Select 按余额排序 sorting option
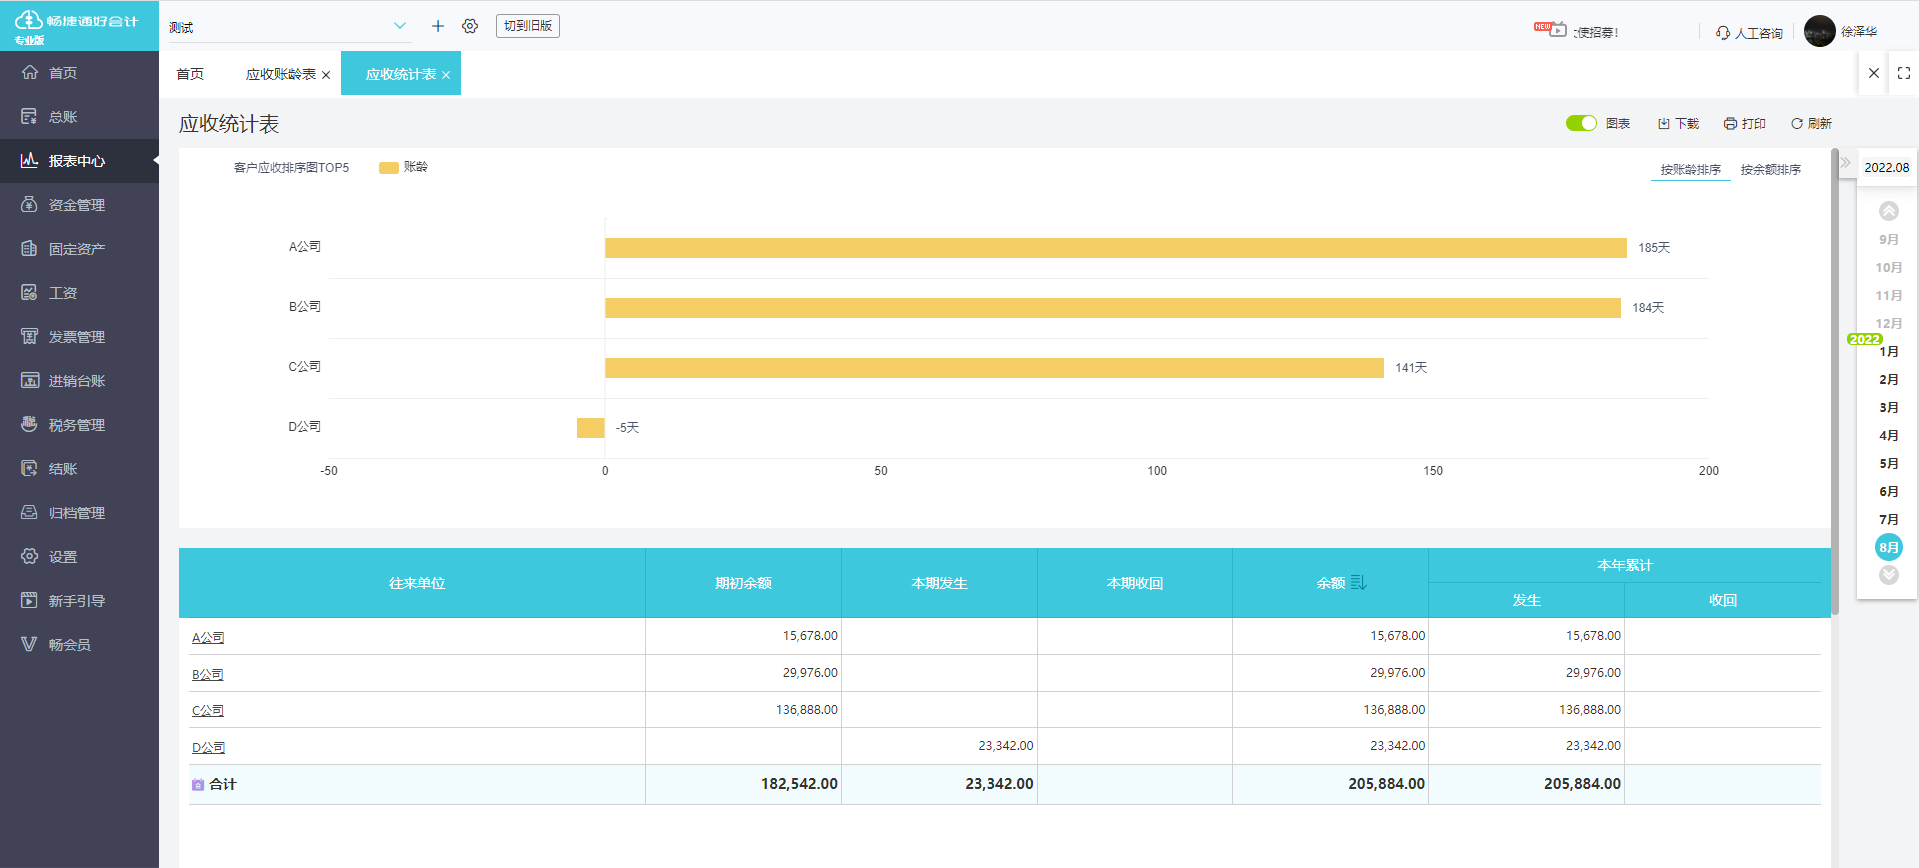 [1770, 170]
